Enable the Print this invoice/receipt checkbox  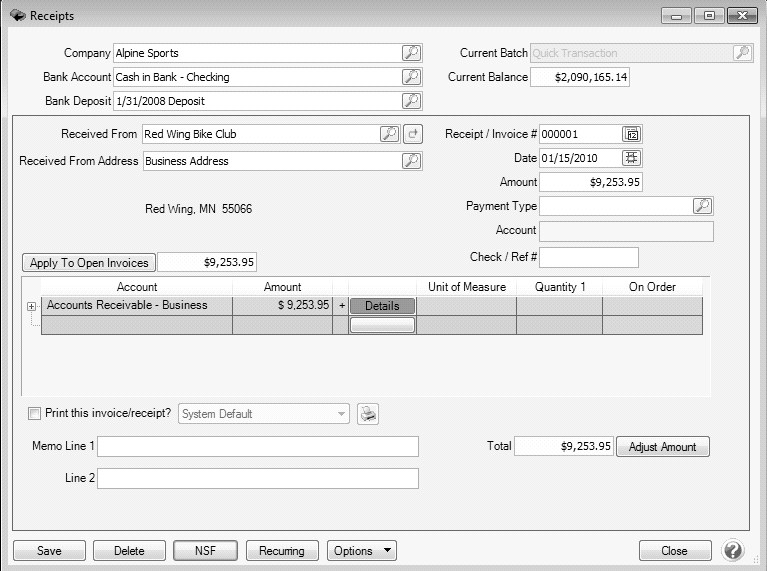pyautogui.click(x=35, y=414)
